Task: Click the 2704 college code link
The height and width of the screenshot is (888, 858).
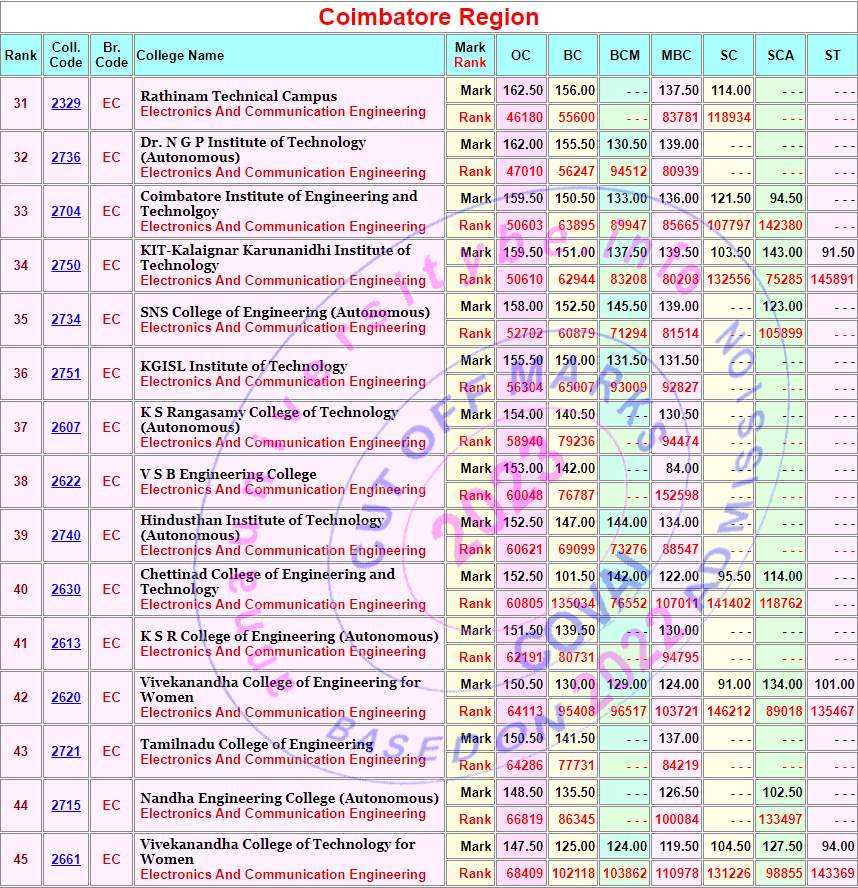Action: 66,212
